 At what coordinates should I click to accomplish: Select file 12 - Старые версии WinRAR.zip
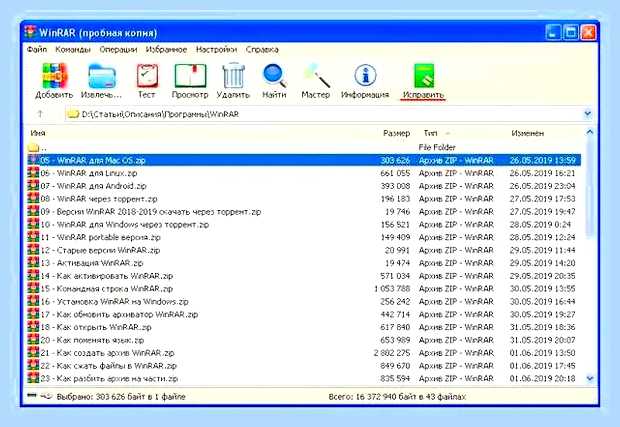point(100,250)
